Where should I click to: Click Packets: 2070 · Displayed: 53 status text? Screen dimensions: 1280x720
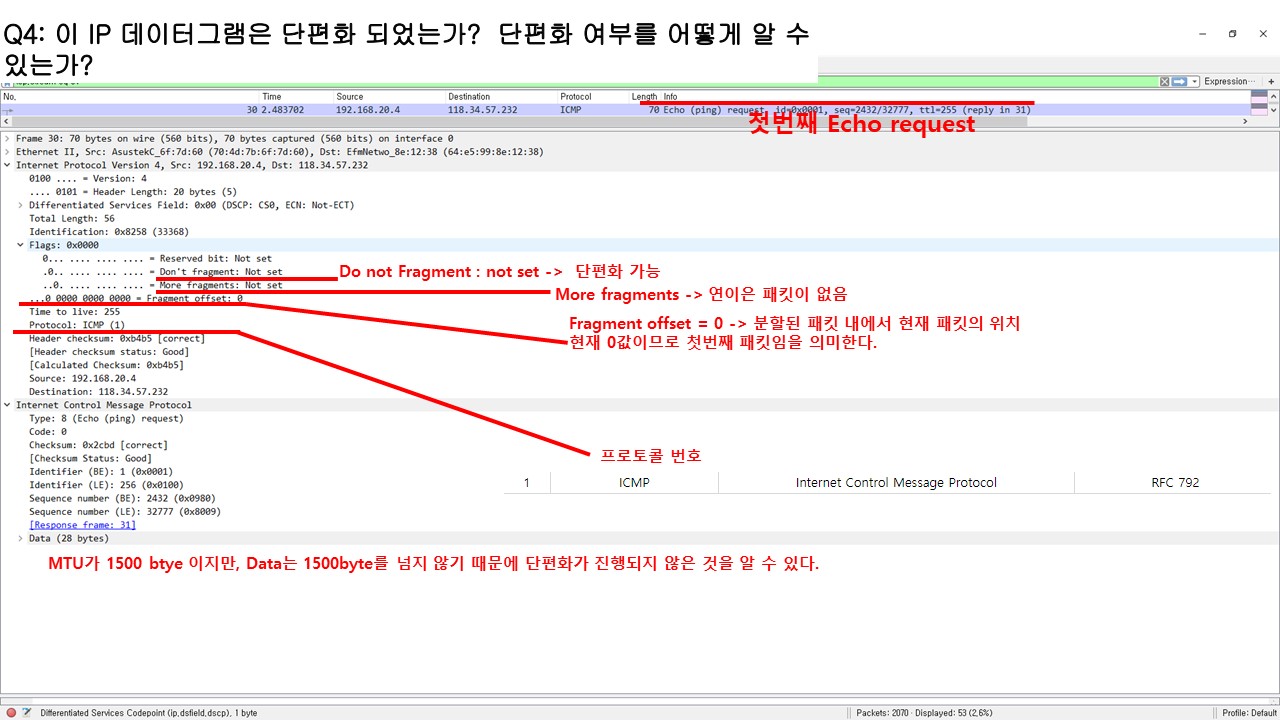click(922, 713)
